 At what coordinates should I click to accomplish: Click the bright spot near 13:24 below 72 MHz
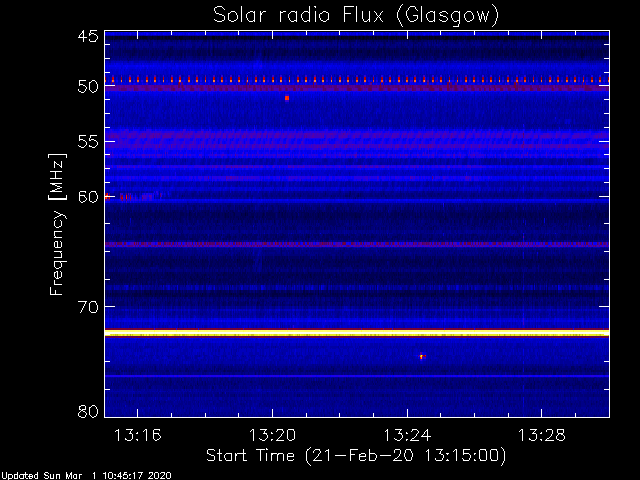[x=422, y=356]
